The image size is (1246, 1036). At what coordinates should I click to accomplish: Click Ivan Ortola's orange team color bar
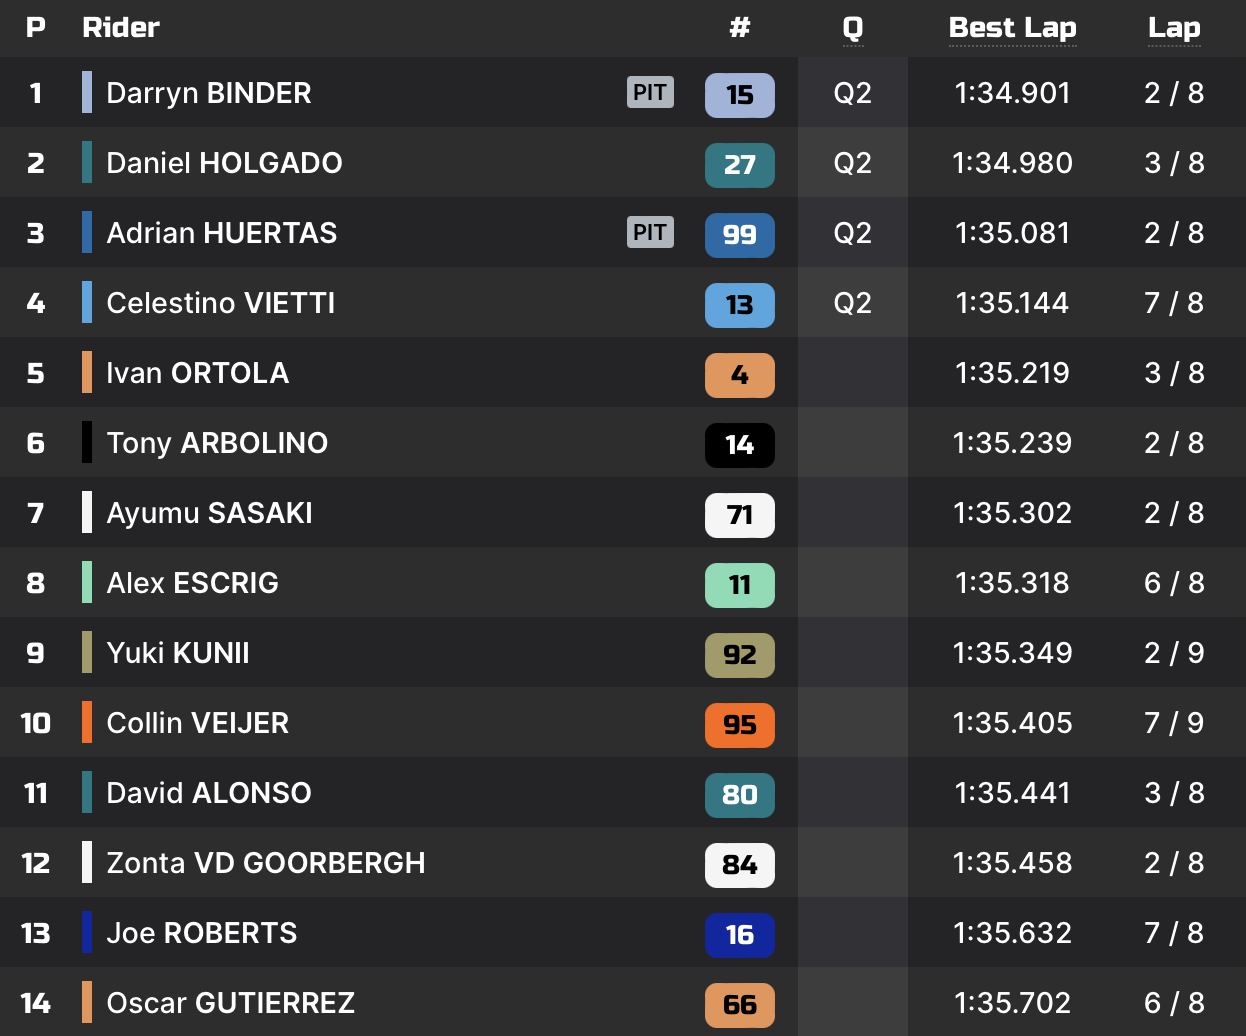[x=87, y=372]
